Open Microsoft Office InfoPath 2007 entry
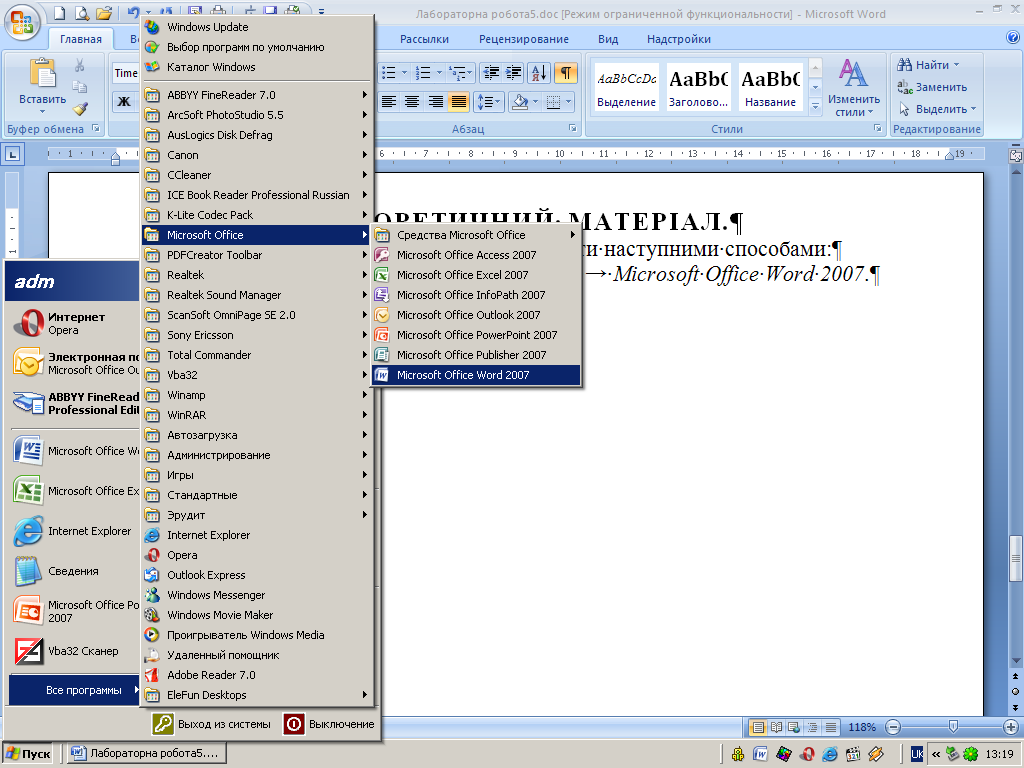This screenshot has height=768, width=1024. pos(476,295)
